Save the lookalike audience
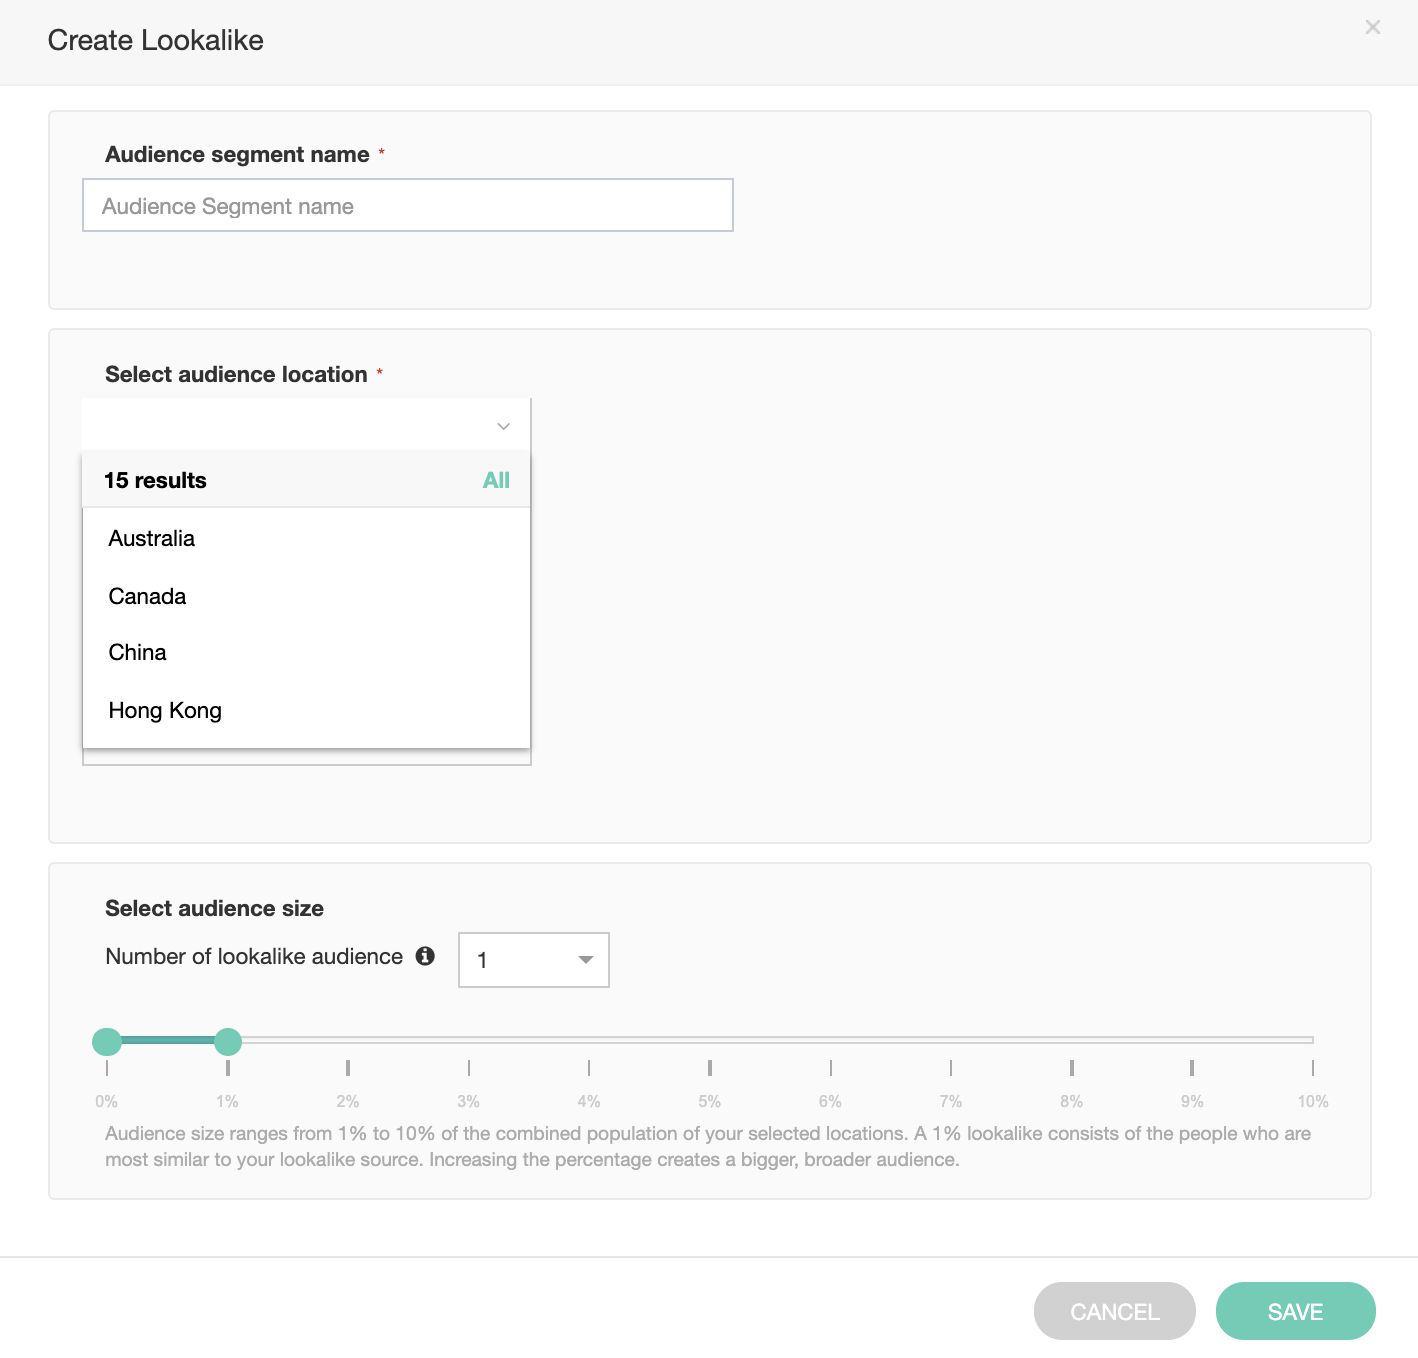 click(1295, 1311)
